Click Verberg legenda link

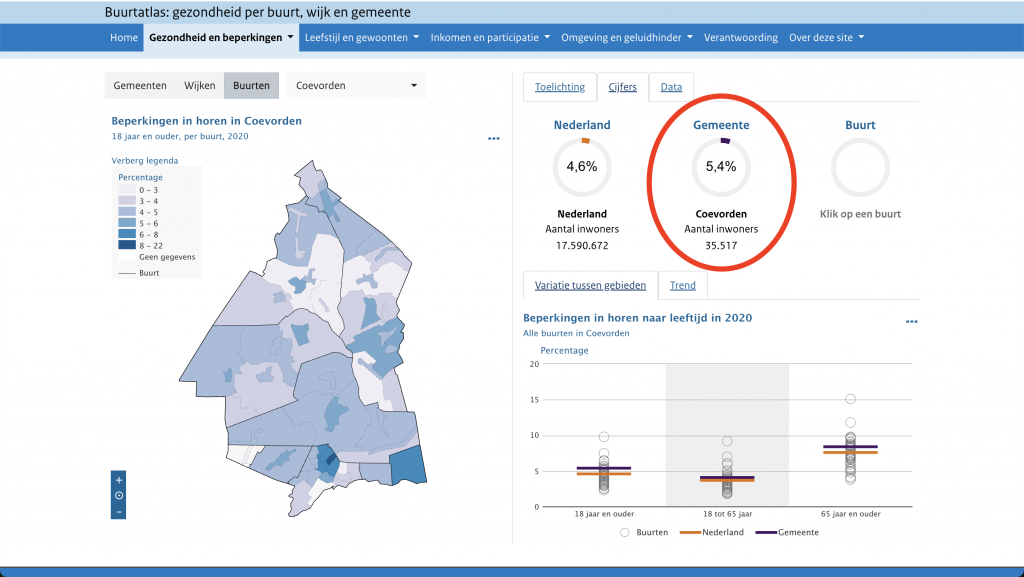[144, 161]
